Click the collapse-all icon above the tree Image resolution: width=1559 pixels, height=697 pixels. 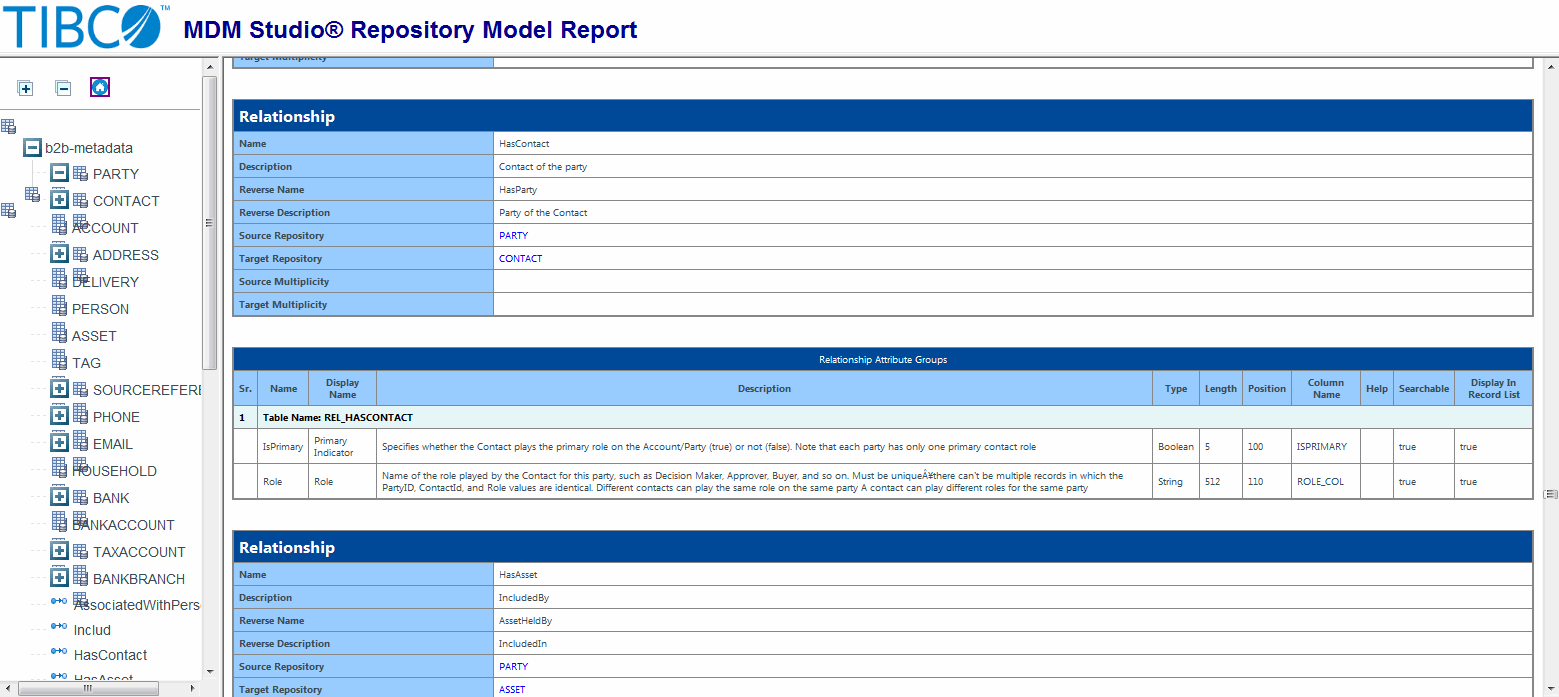tap(63, 88)
